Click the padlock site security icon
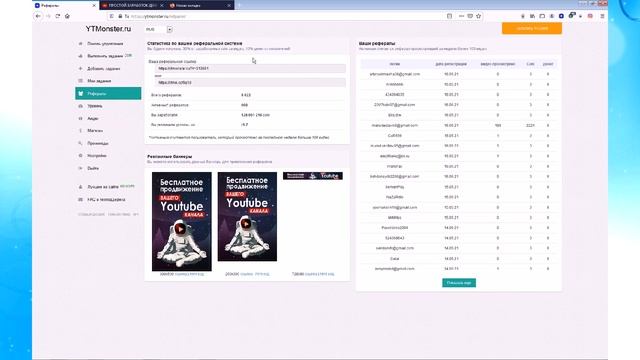Screen dimensions: 640x360 [x=120, y=16]
